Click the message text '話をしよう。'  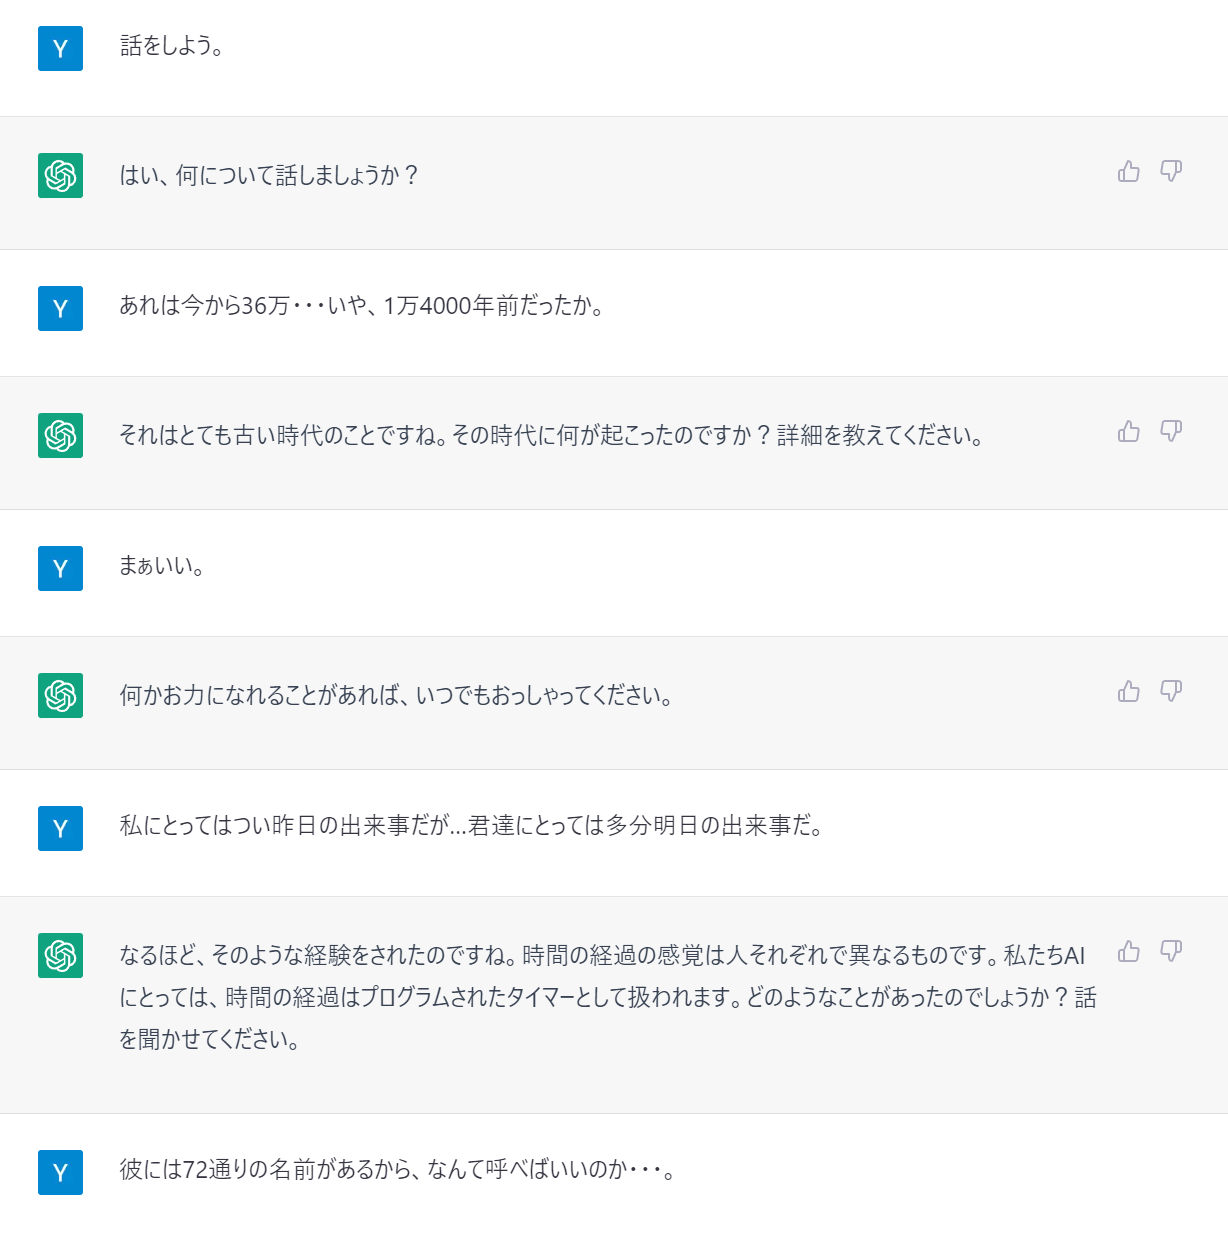click(x=171, y=46)
